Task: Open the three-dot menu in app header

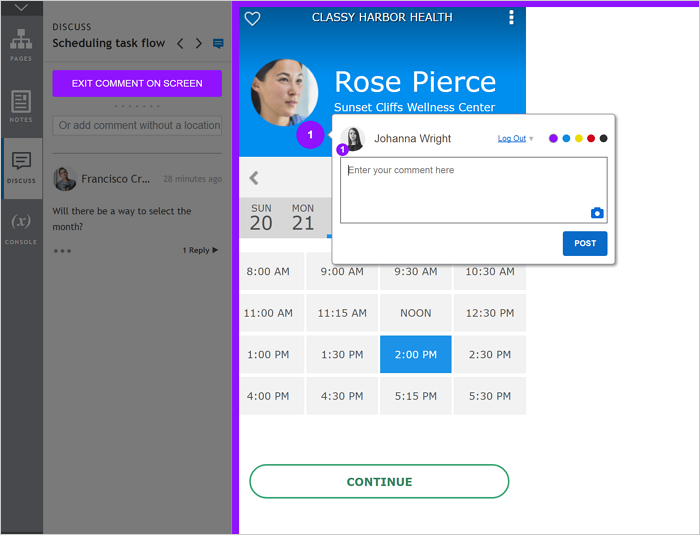Action: [511, 17]
